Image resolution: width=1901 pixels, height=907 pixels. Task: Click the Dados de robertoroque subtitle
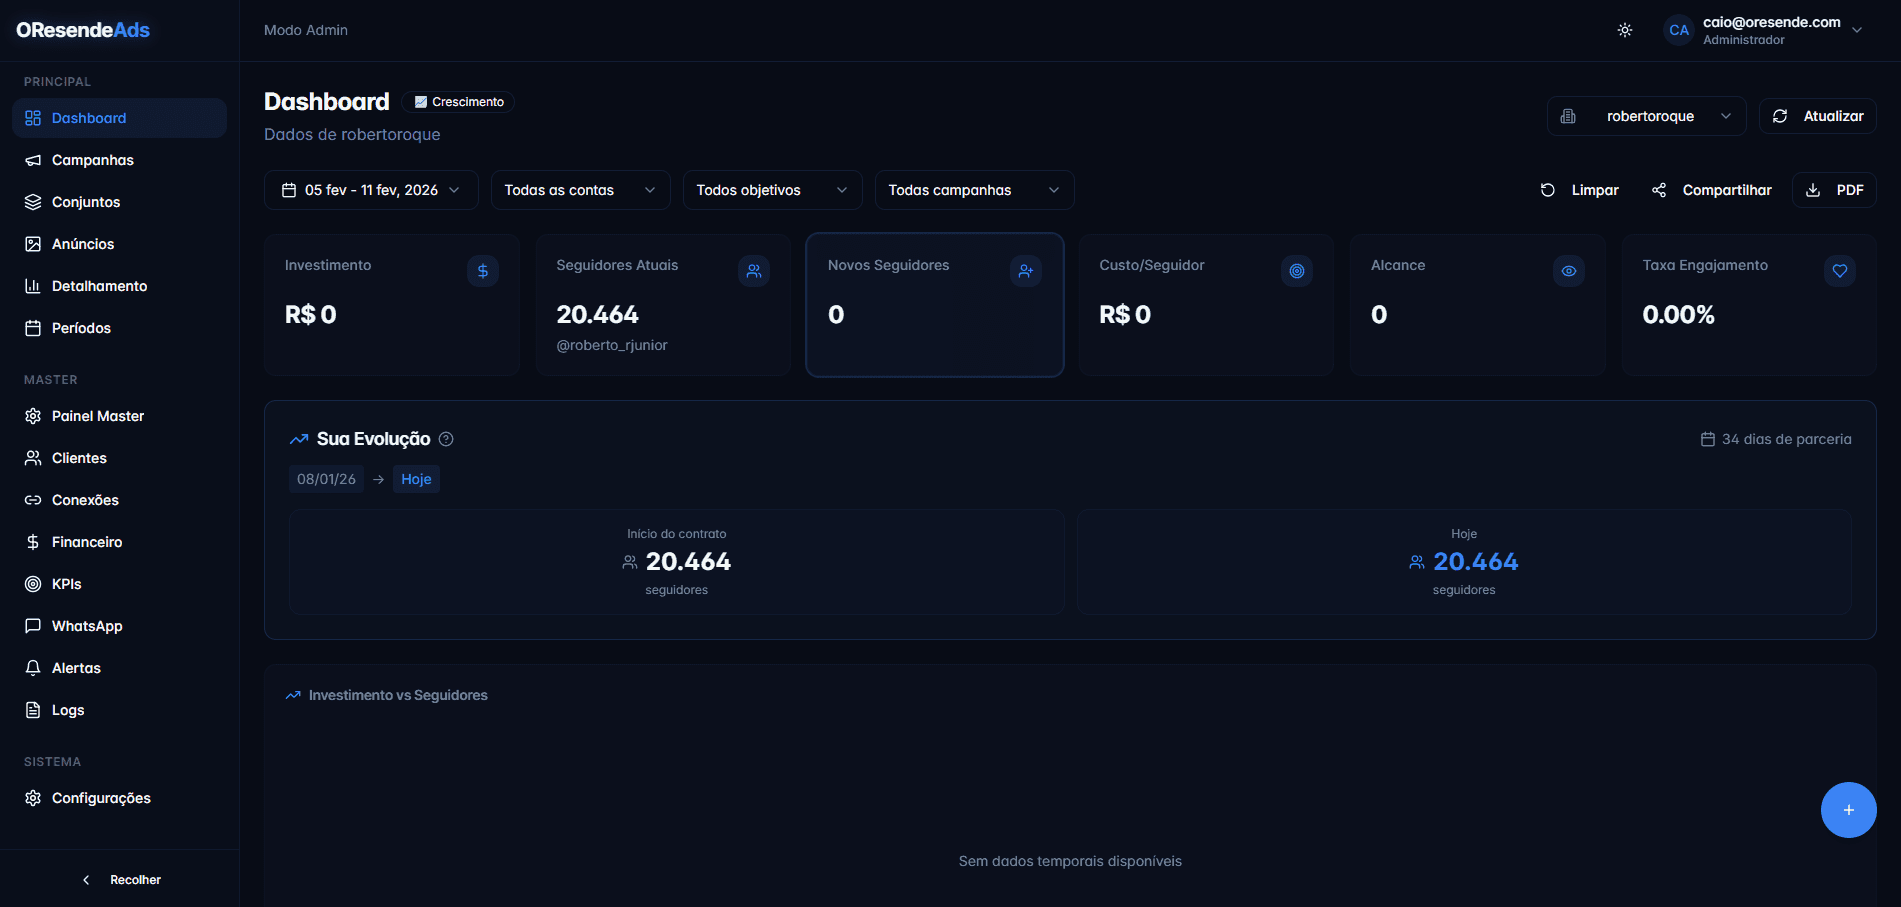(x=352, y=134)
